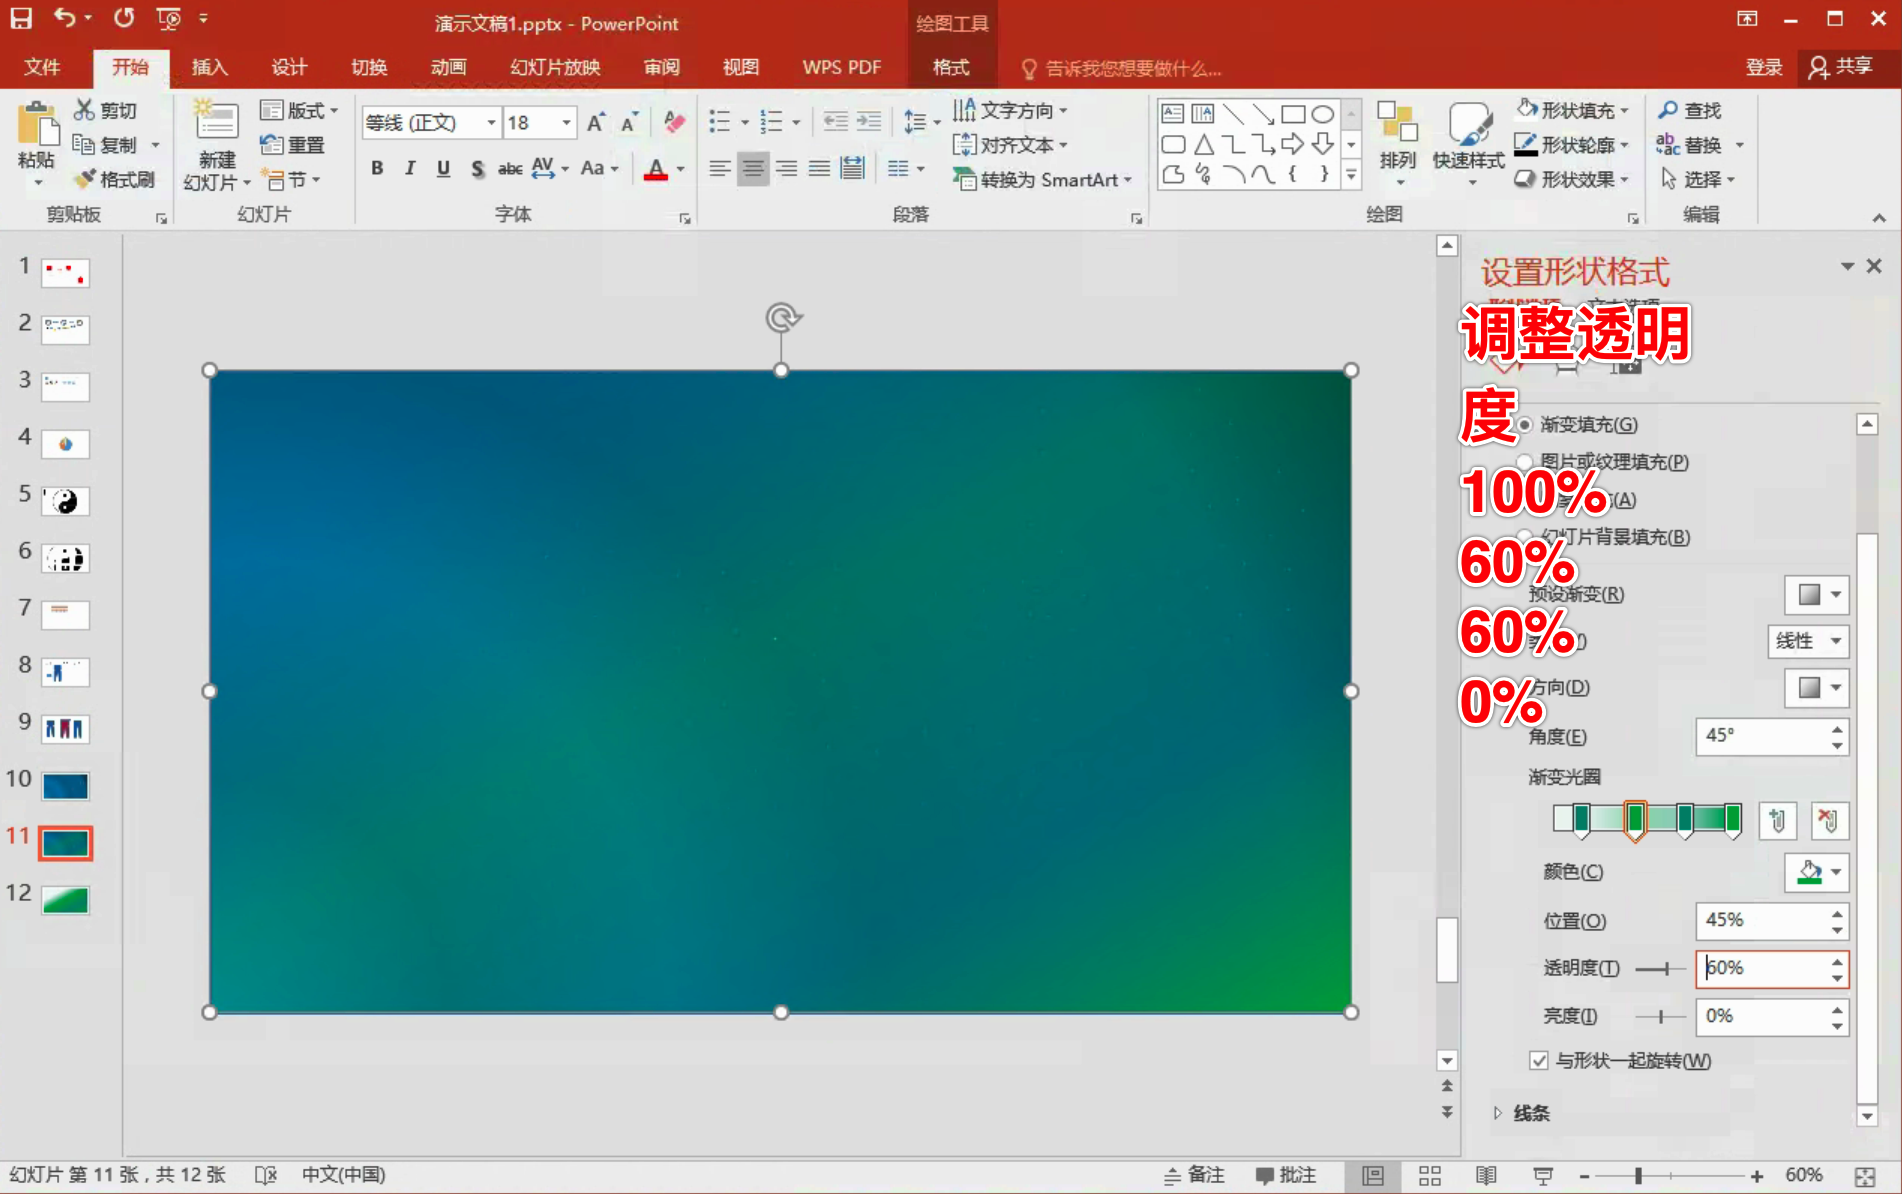This screenshot has height=1194, width=1902.
Task: Click the Paste clipboard icon
Action: tap(37, 125)
